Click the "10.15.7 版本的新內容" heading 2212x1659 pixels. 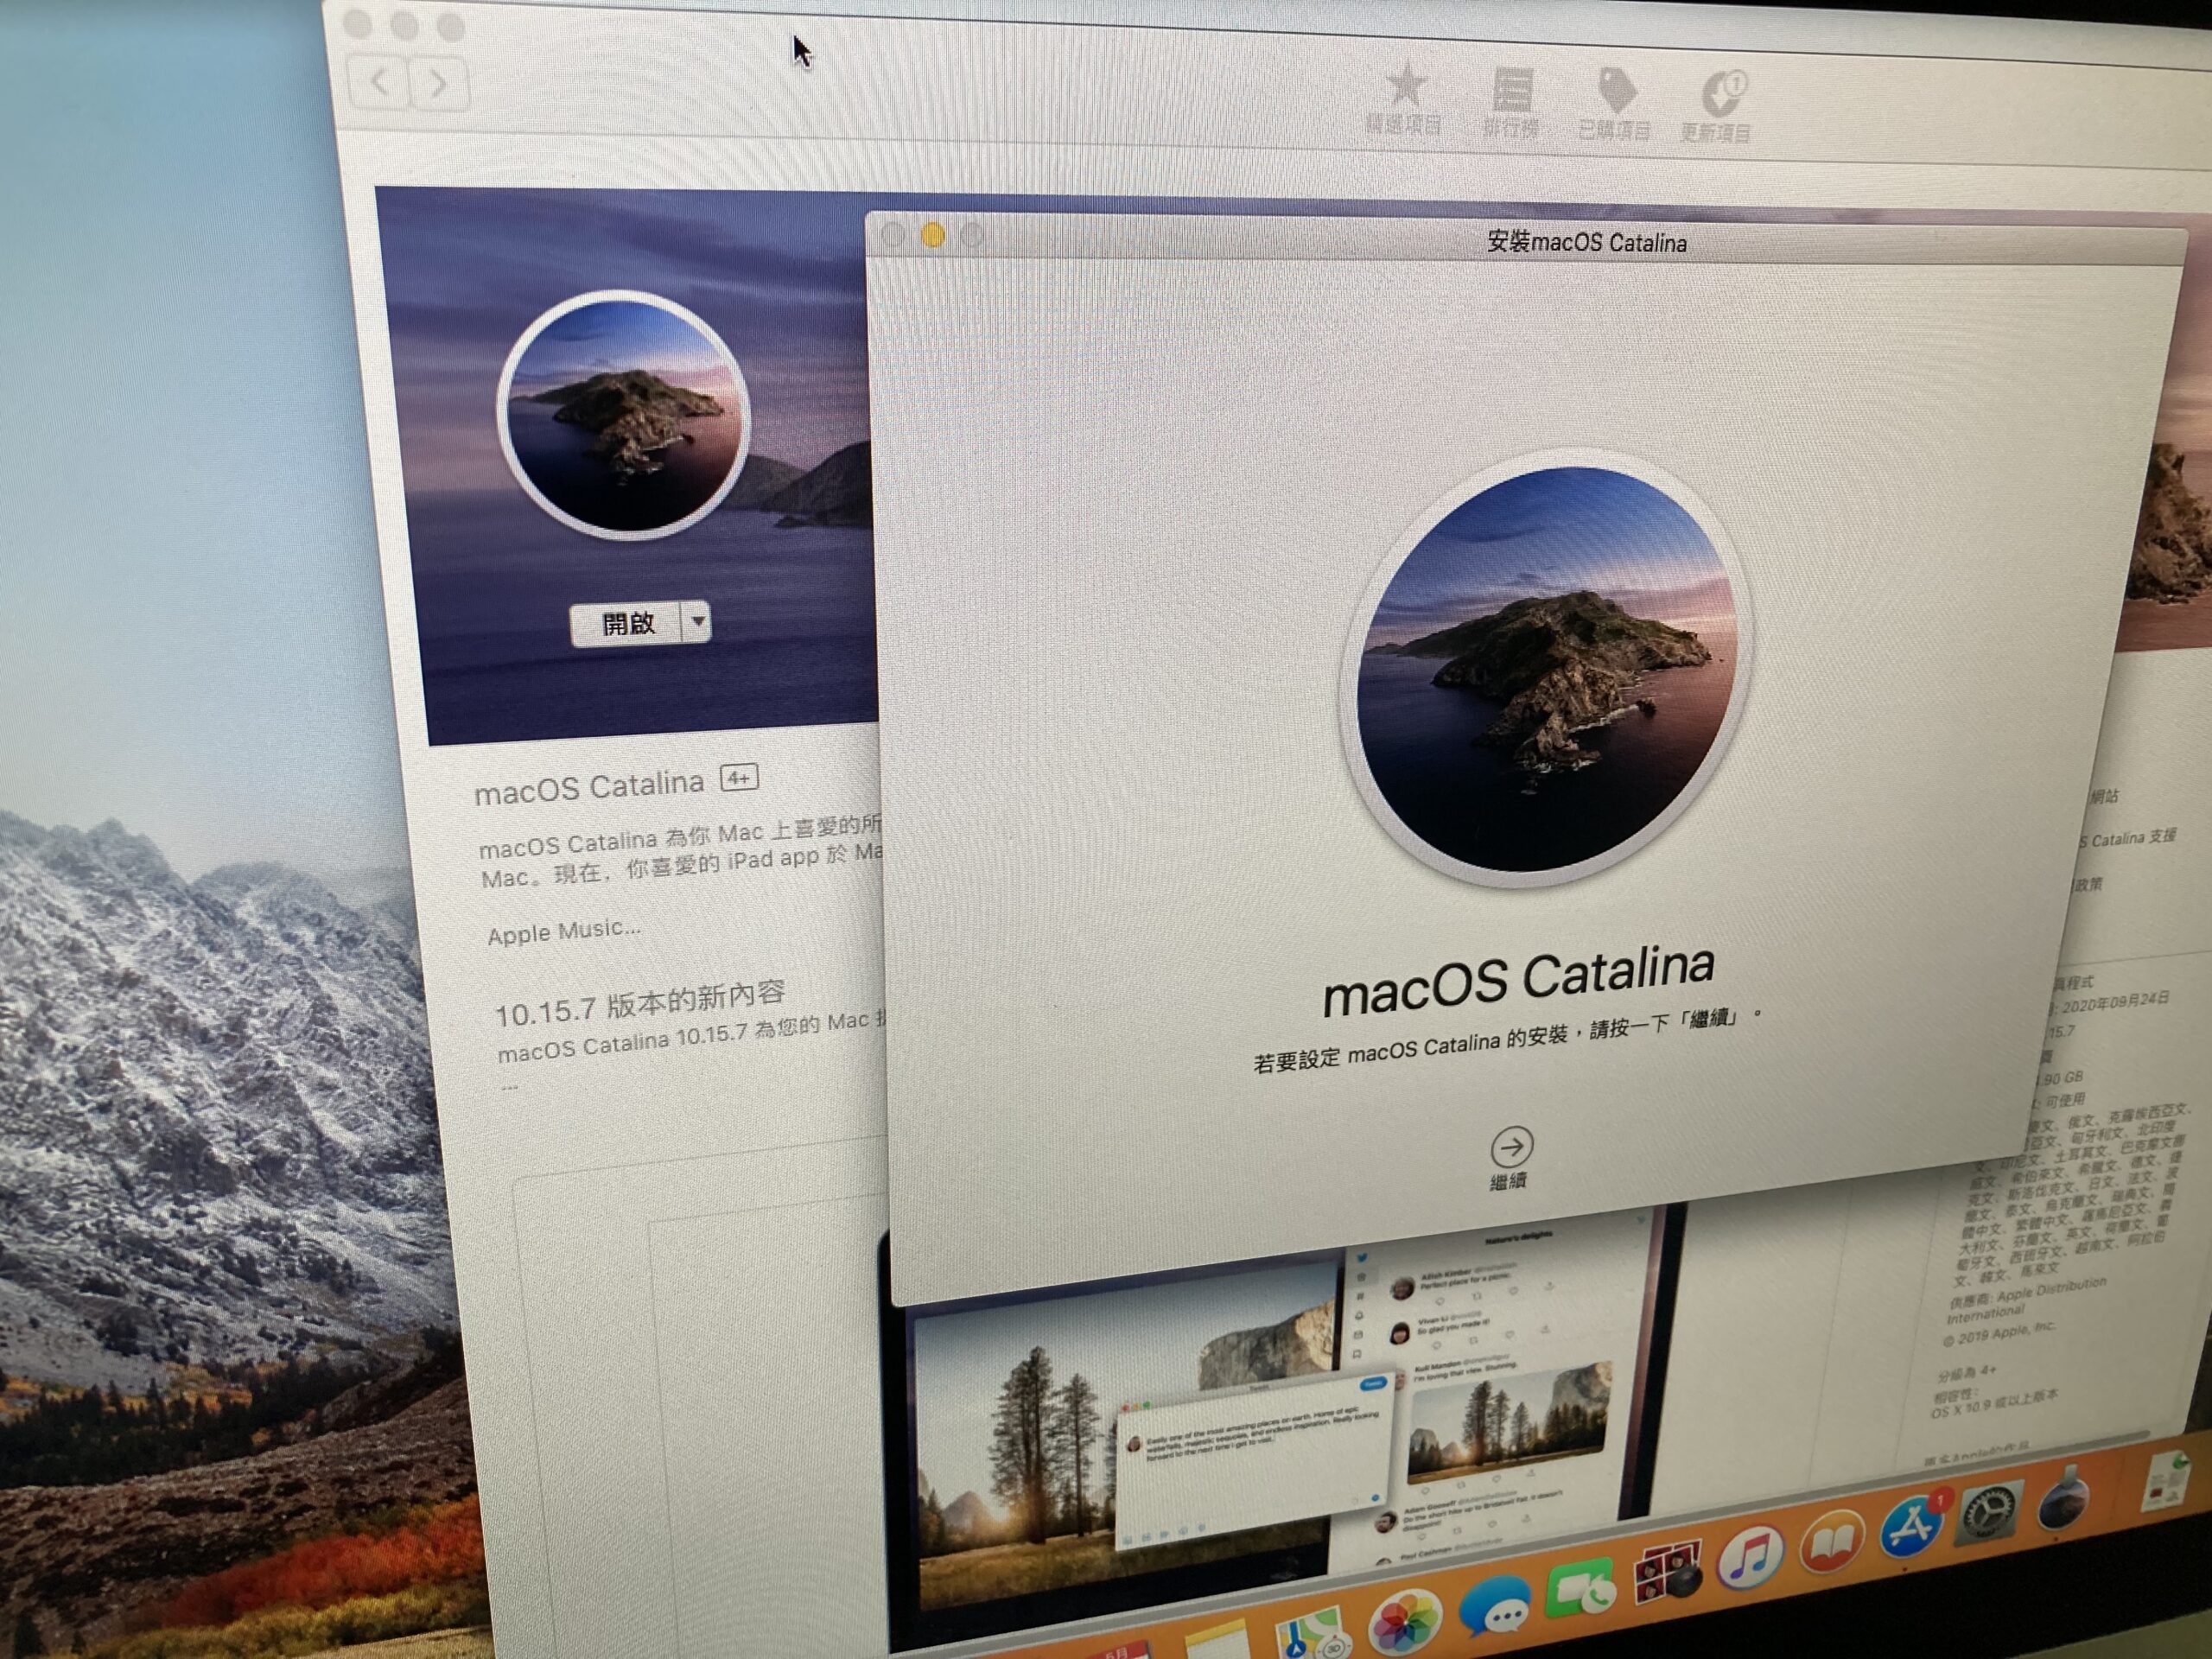tap(641, 1004)
